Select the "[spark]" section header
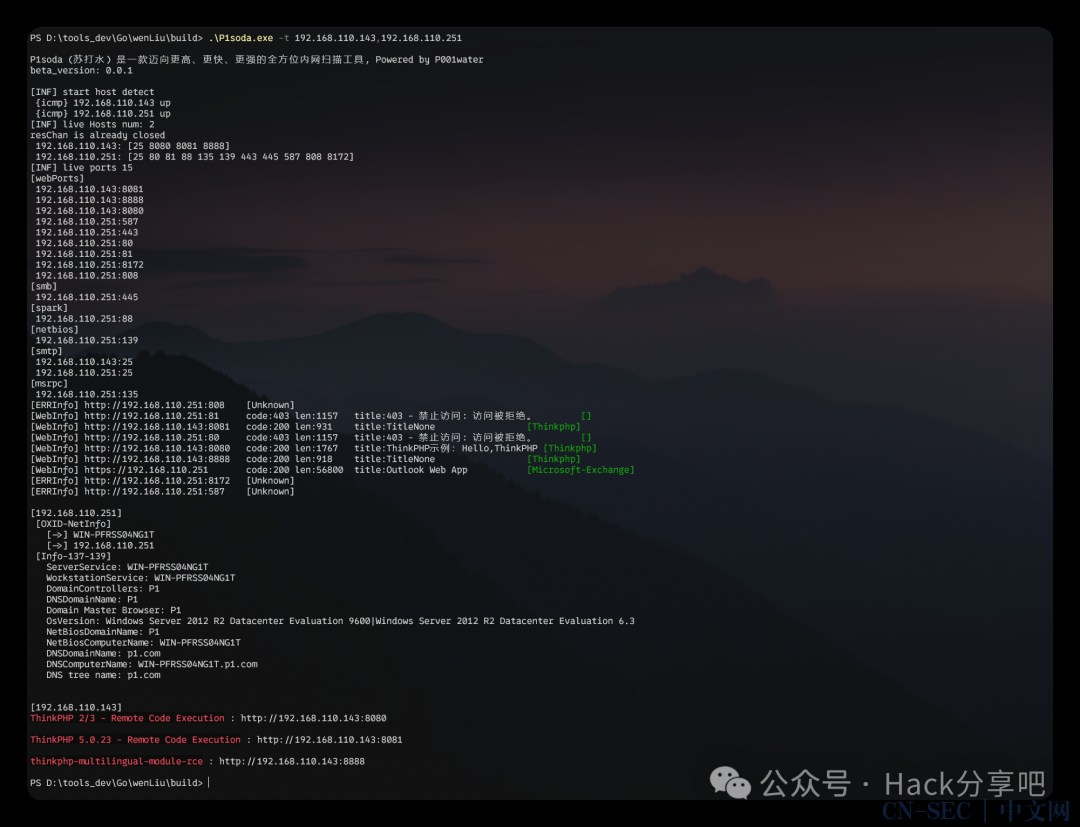This screenshot has width=1080, height=827. 49,308
